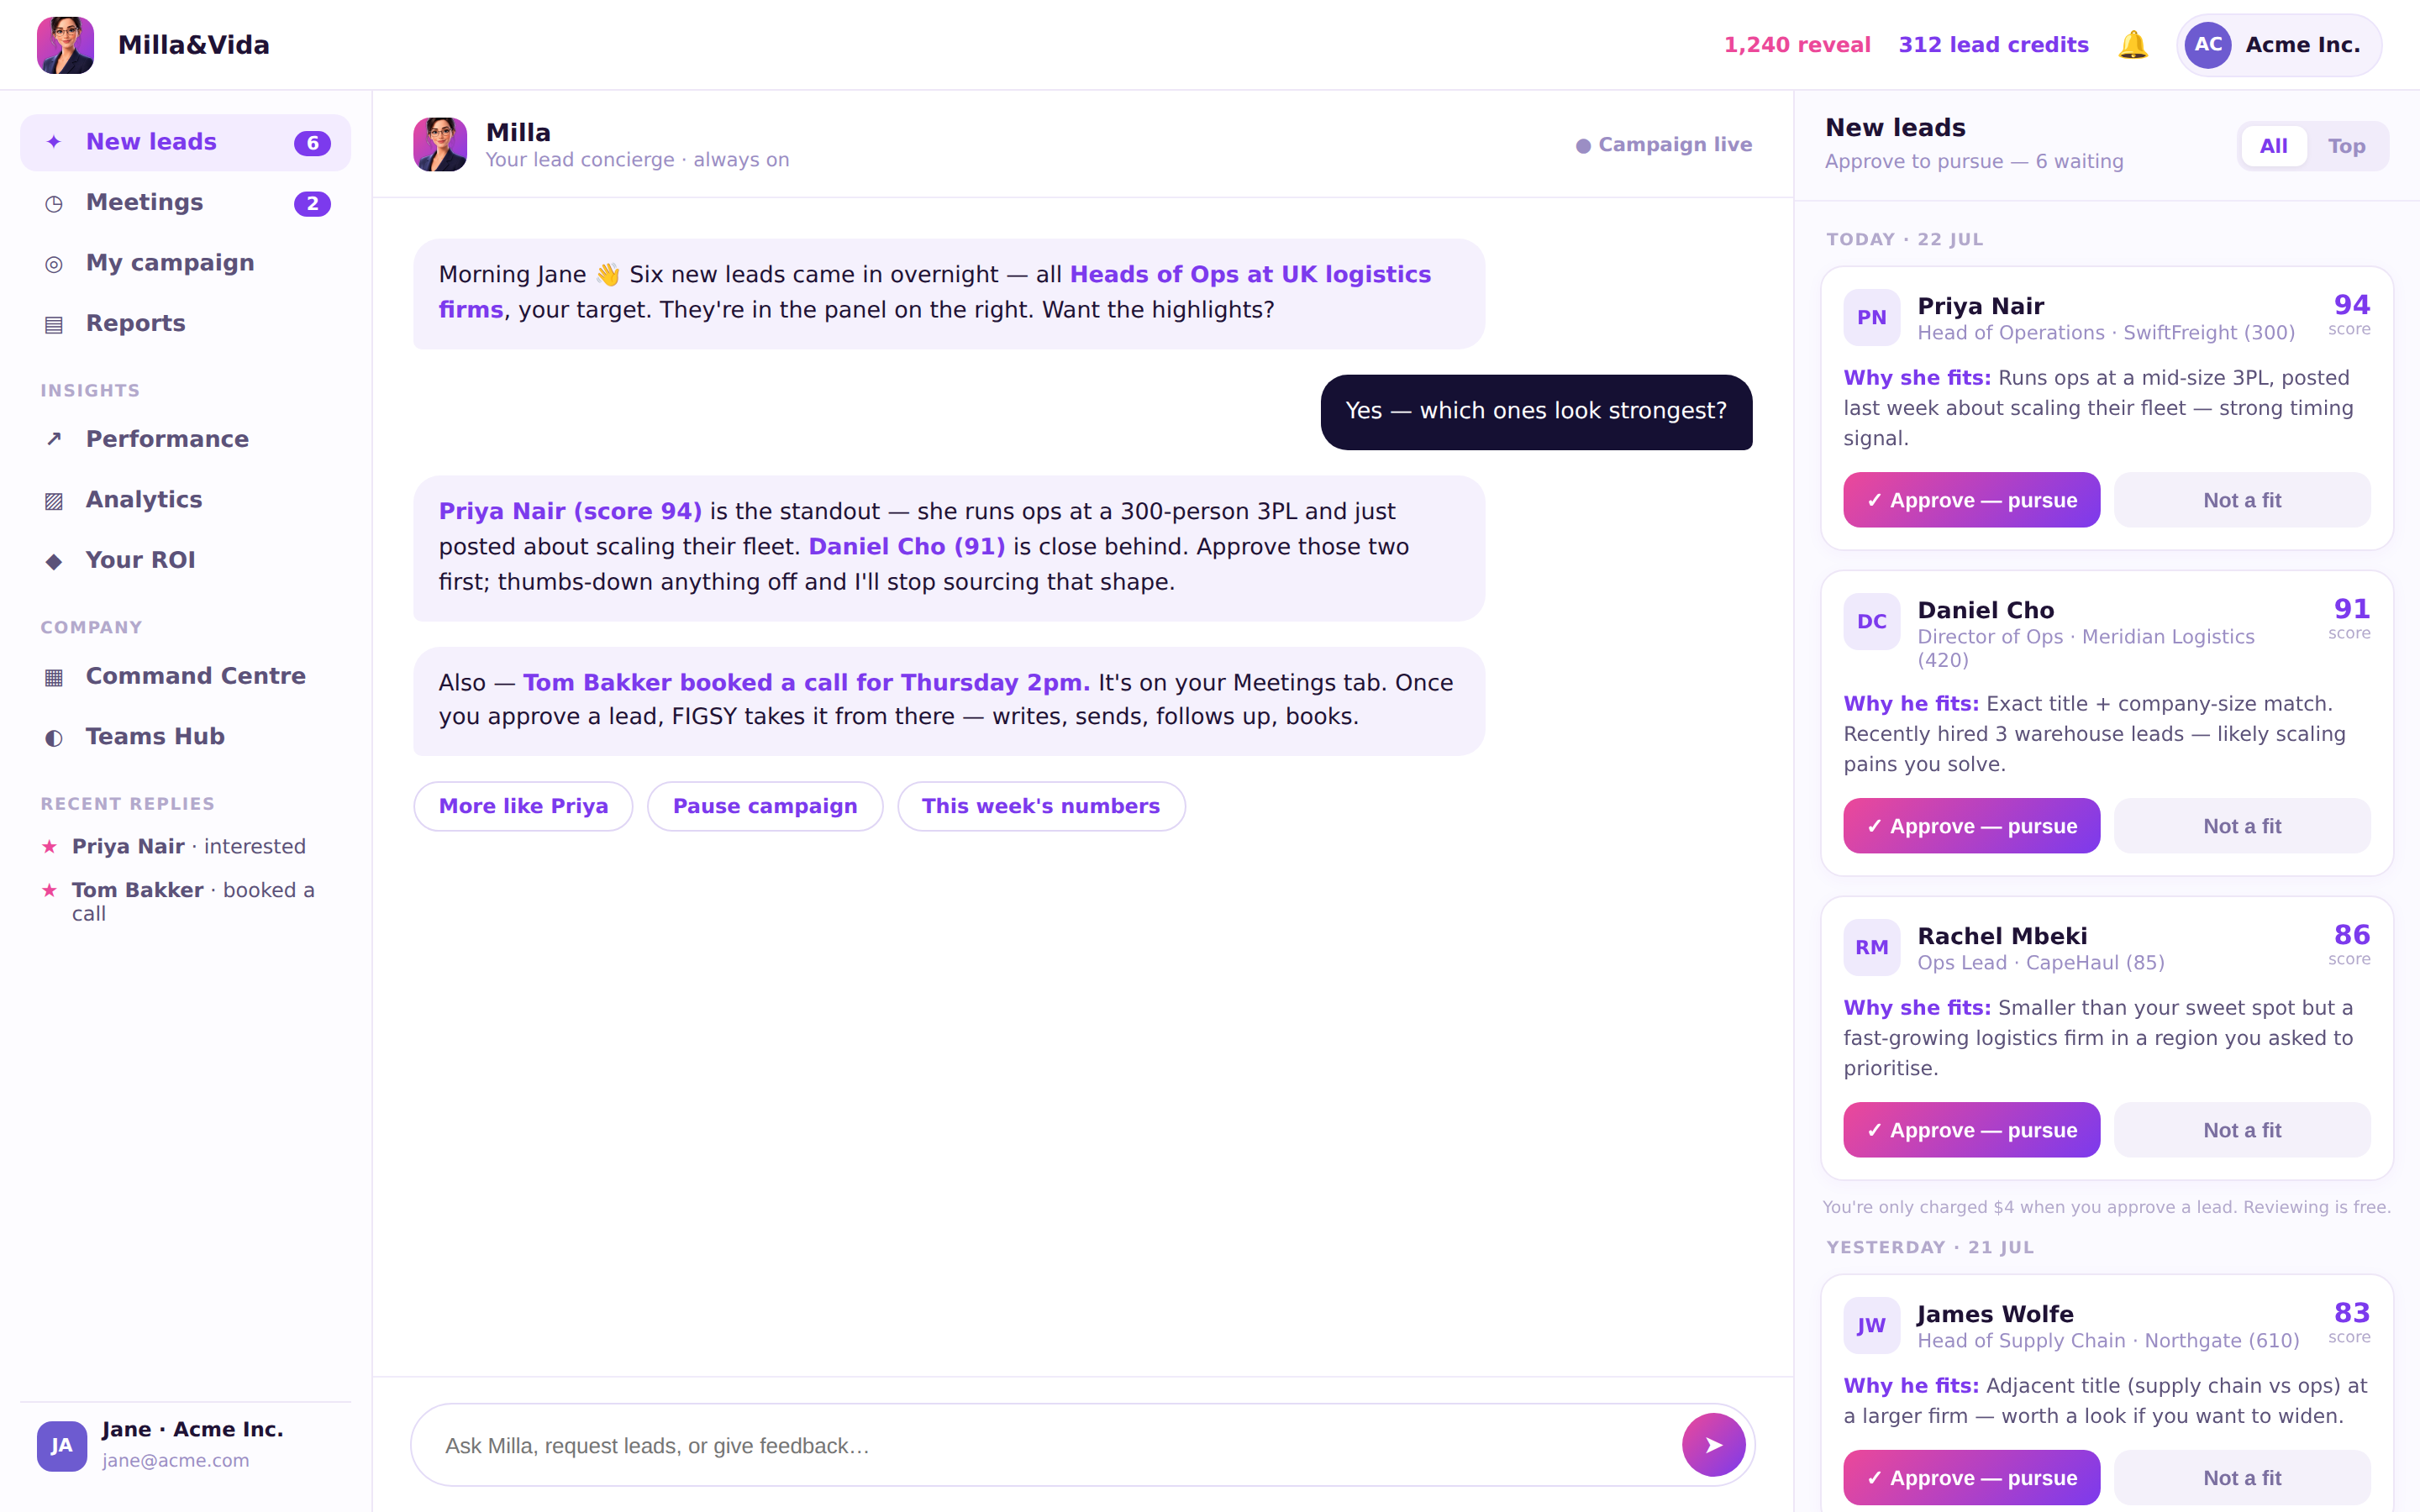Mark Daniel Cho as not a fit

coord(2242,826)
